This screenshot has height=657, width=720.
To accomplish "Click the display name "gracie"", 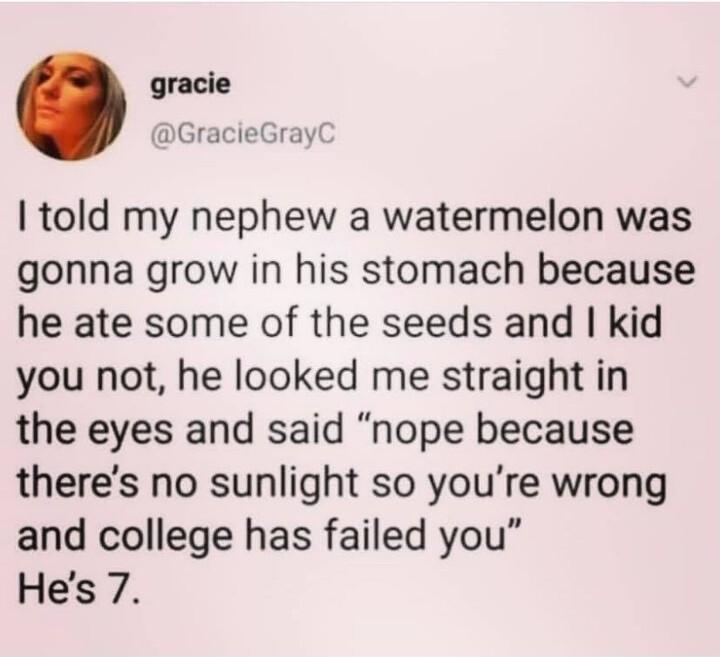I will pyautogui.click(x=190, y=85).
